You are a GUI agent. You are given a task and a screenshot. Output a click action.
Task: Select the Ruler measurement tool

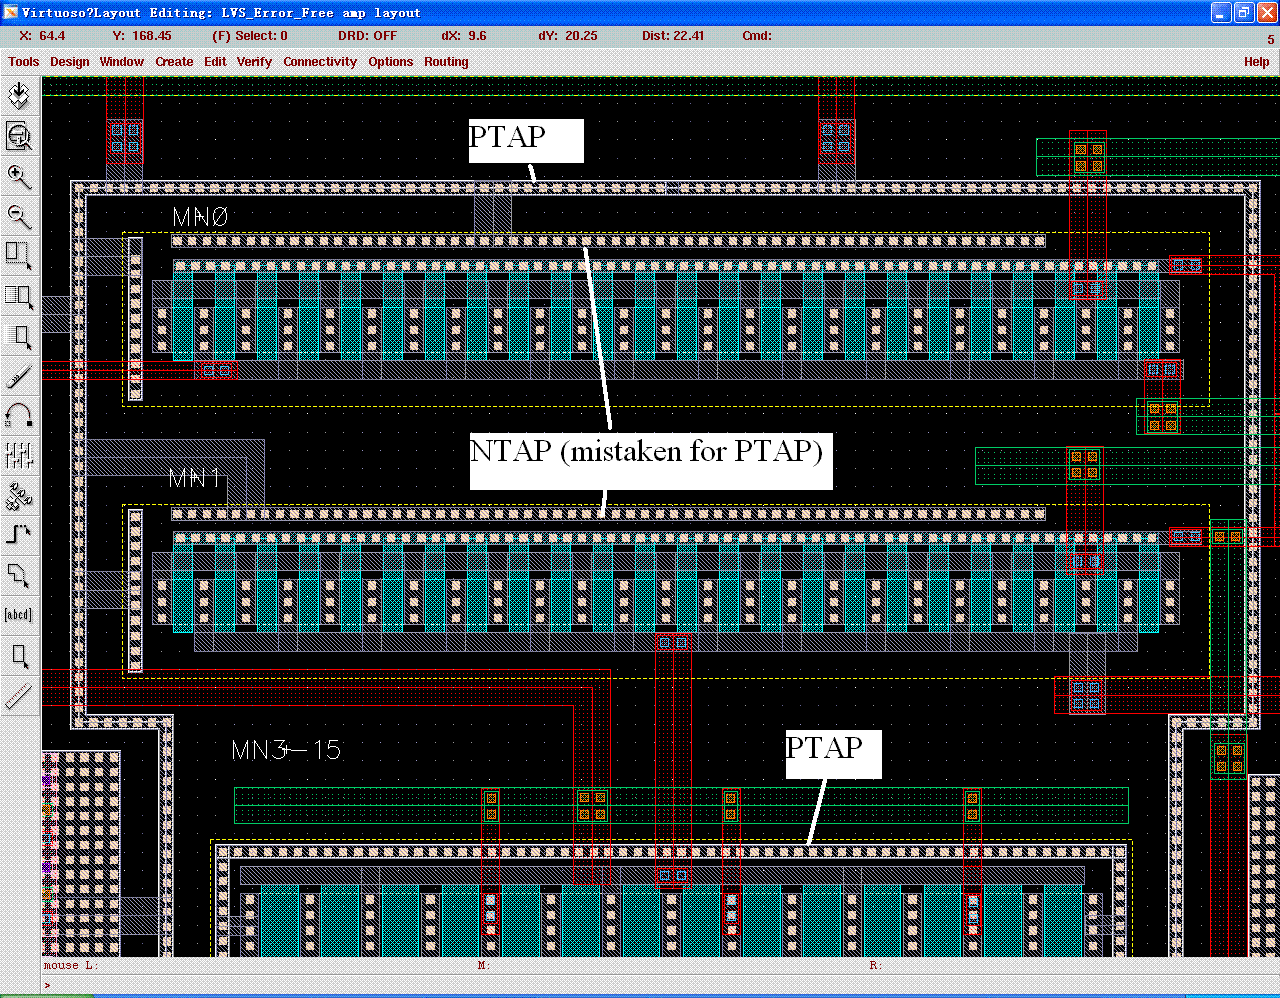click(x=19, y=696)
